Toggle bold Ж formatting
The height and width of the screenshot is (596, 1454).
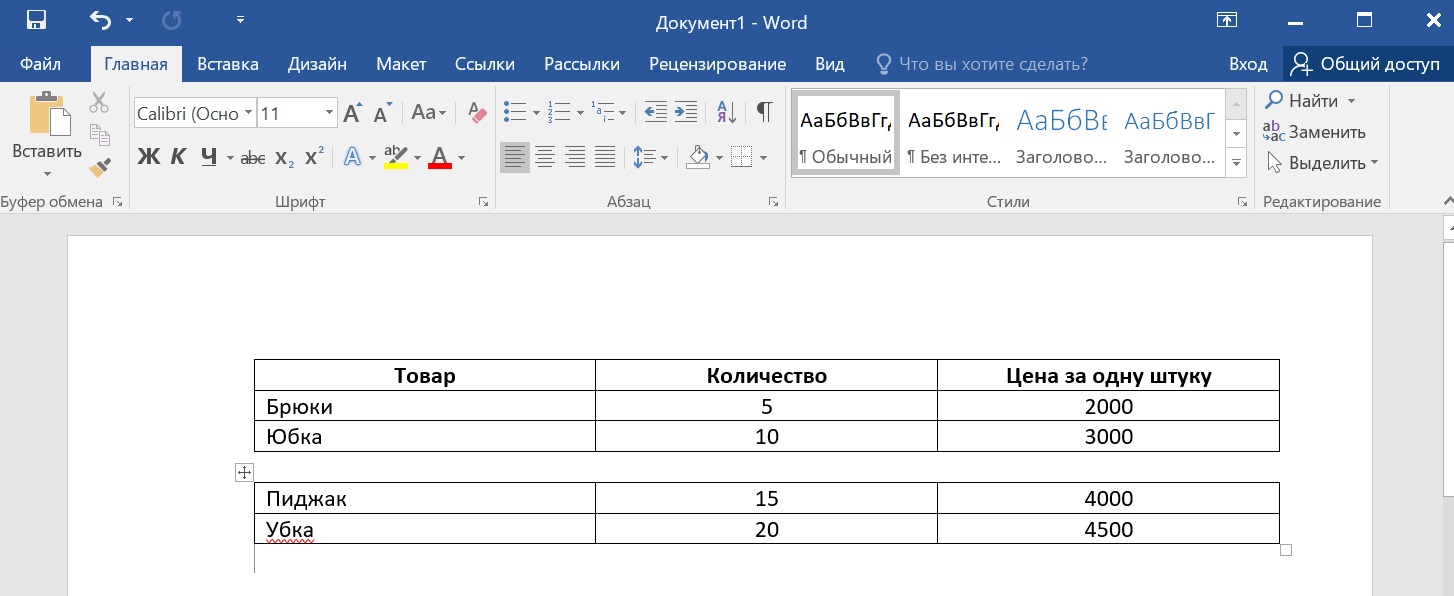148,157
